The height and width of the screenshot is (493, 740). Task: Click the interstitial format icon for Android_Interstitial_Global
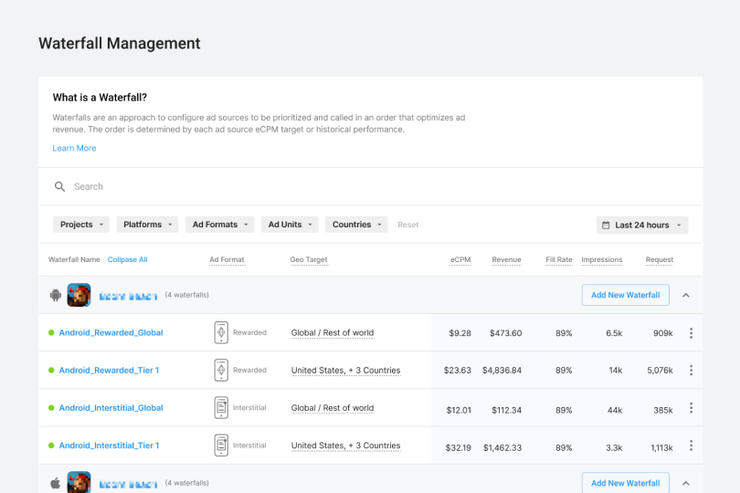point(221,408)
